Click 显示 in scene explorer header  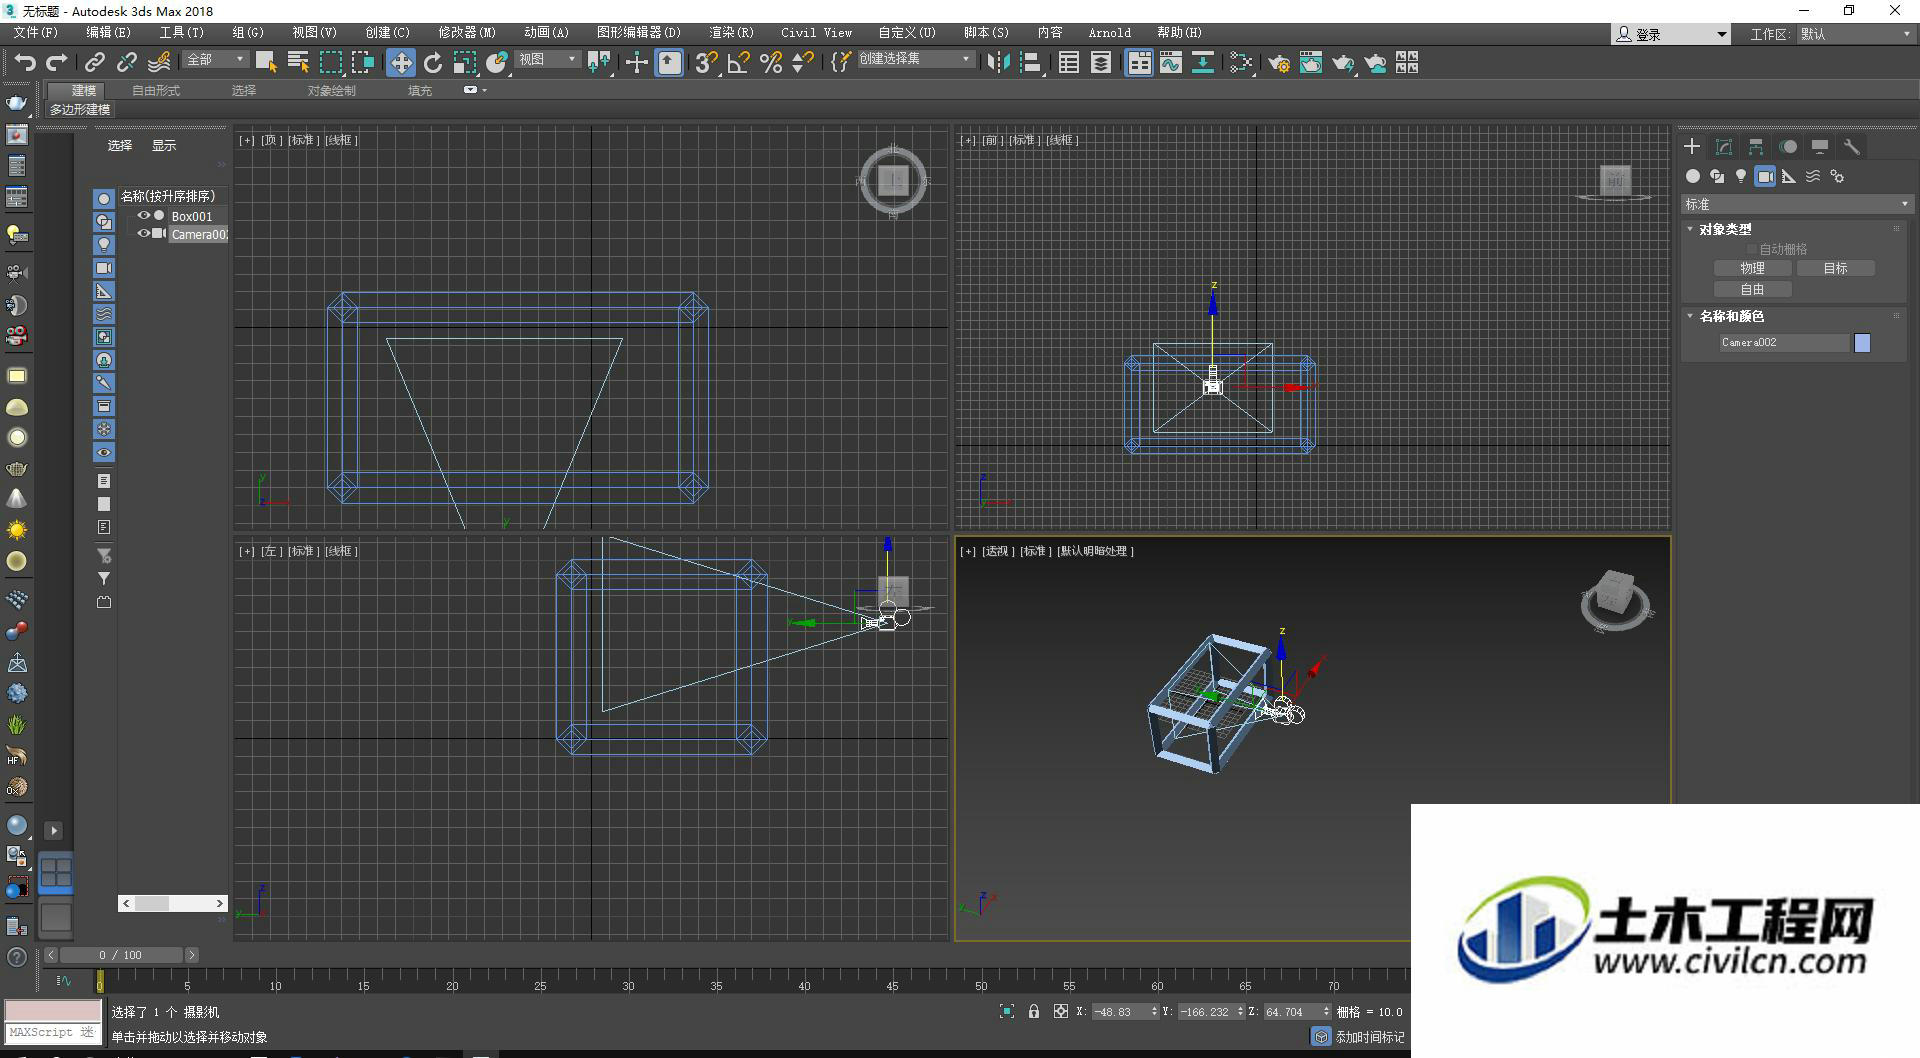(164, 145)
